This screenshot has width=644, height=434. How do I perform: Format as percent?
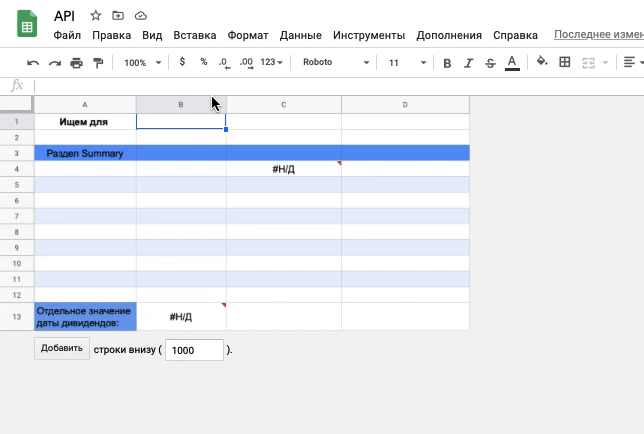click(x=204, y=62)
